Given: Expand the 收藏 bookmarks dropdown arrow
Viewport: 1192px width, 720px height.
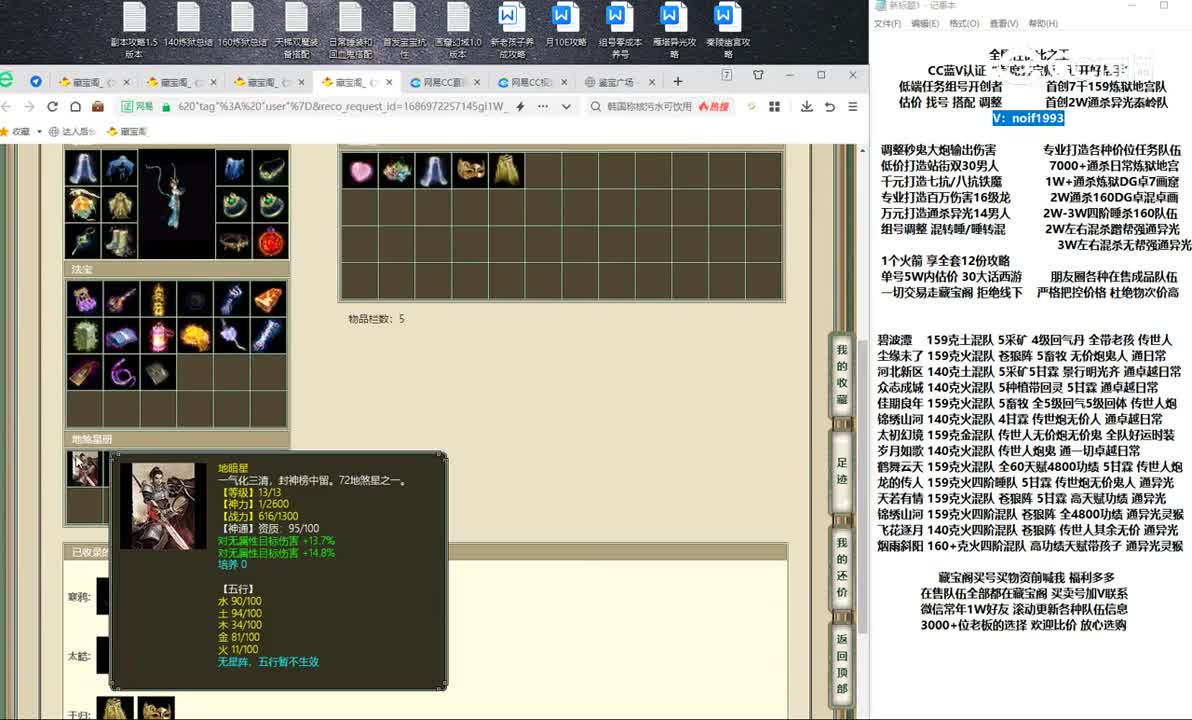Looking at the screenshot, I should tap(40, 131).
